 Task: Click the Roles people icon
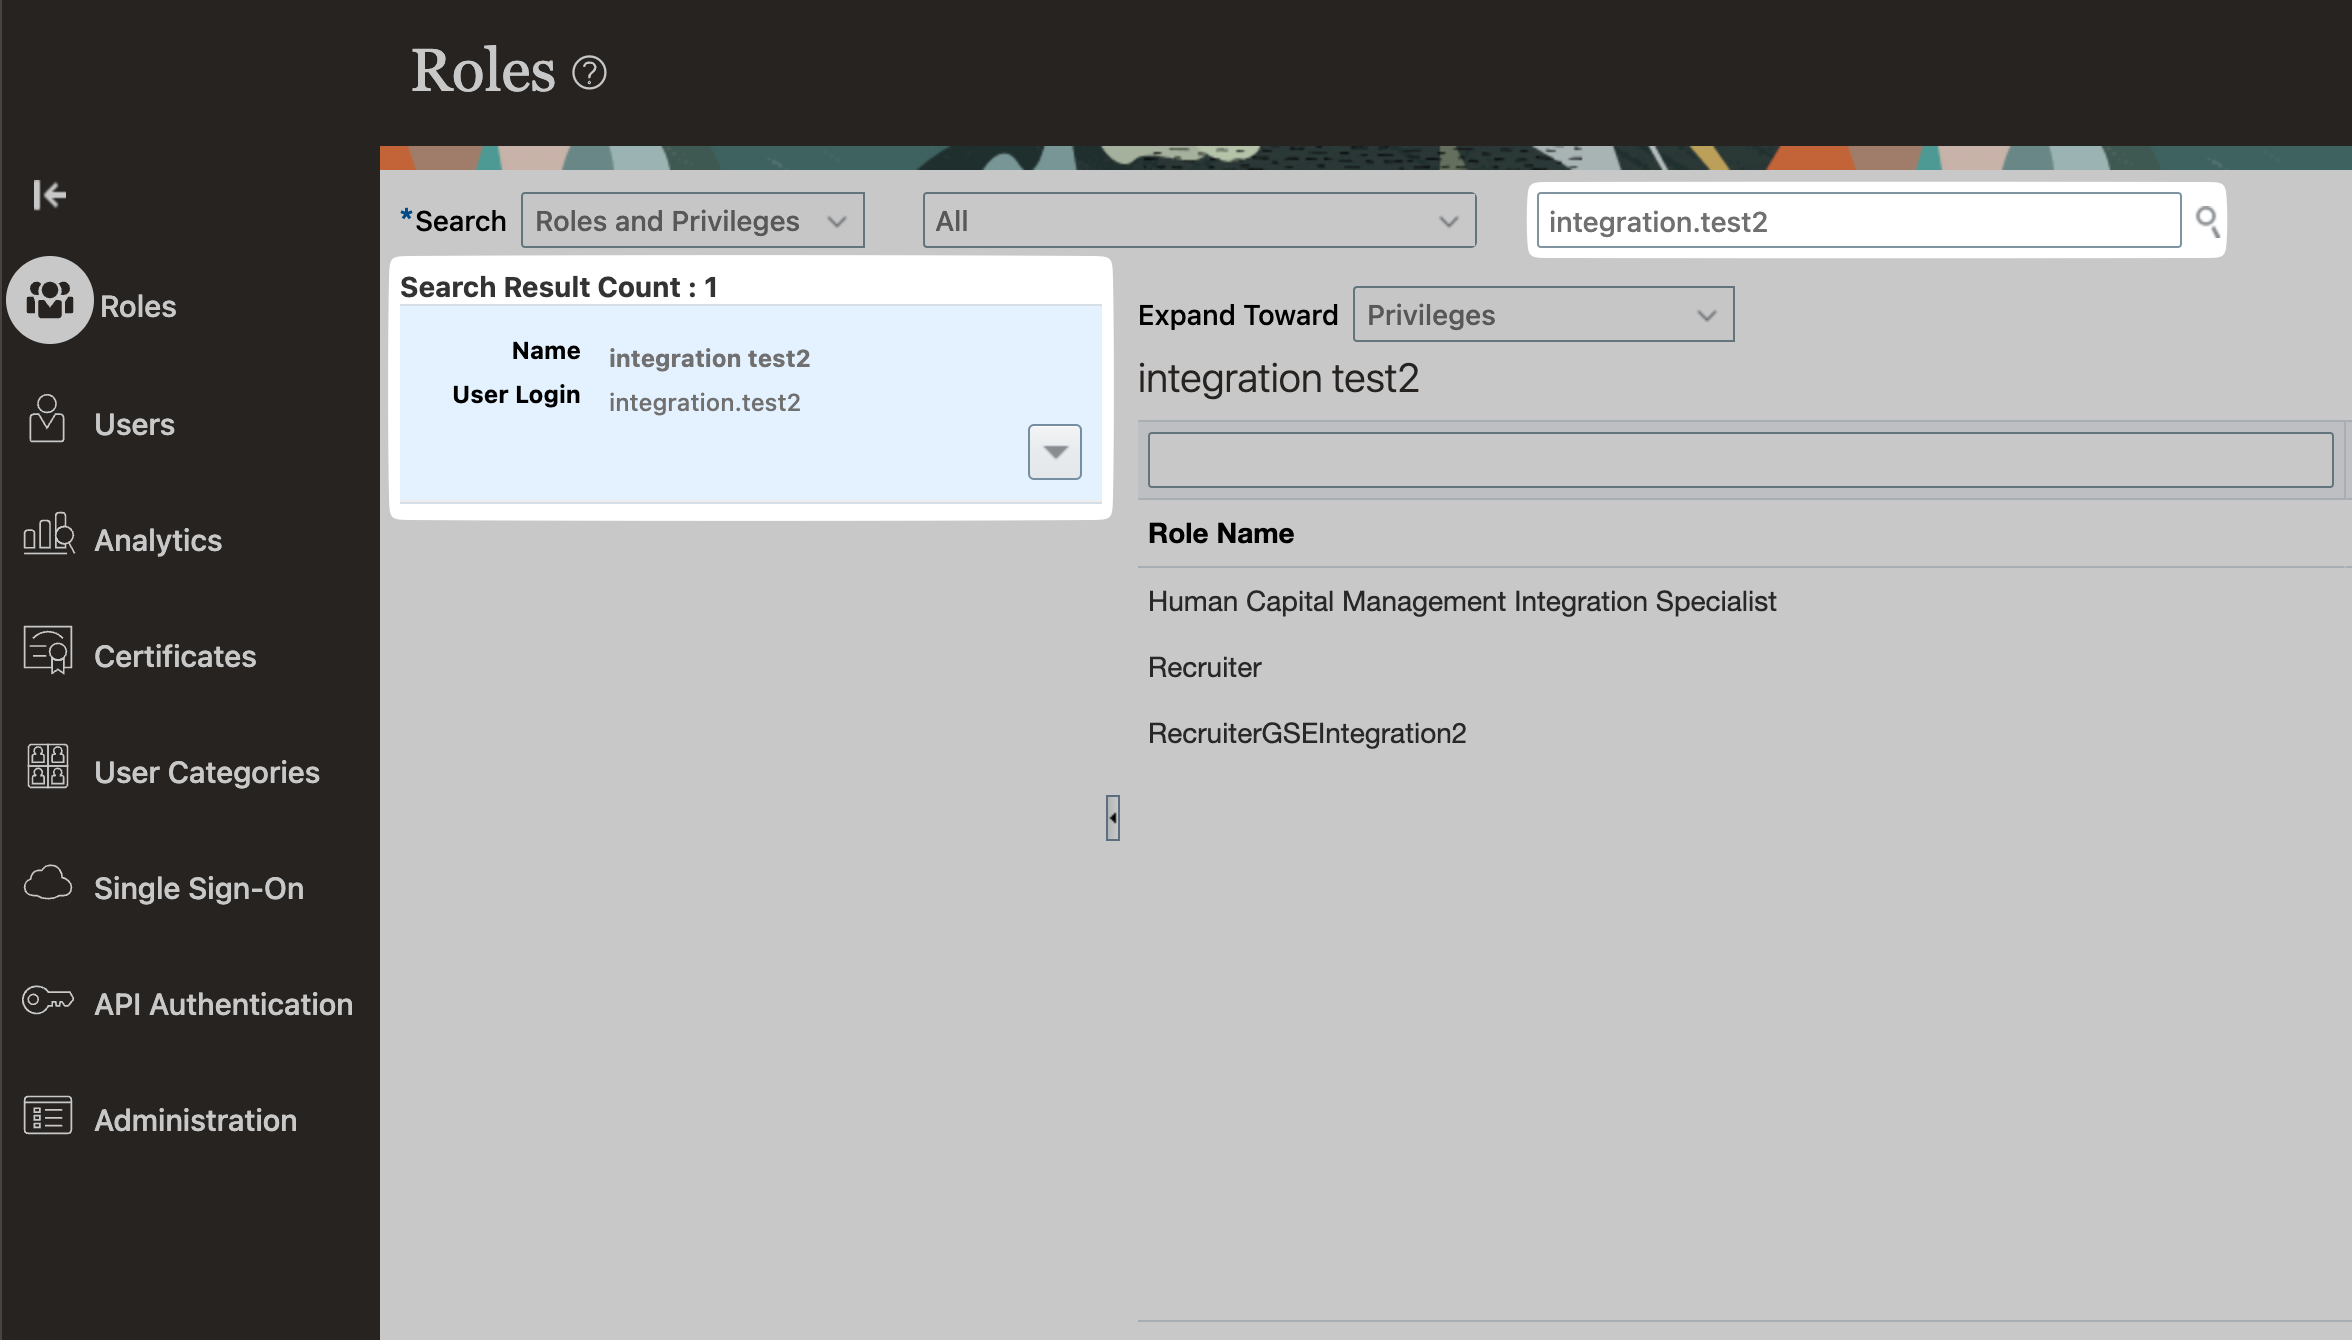coord(50,300)
